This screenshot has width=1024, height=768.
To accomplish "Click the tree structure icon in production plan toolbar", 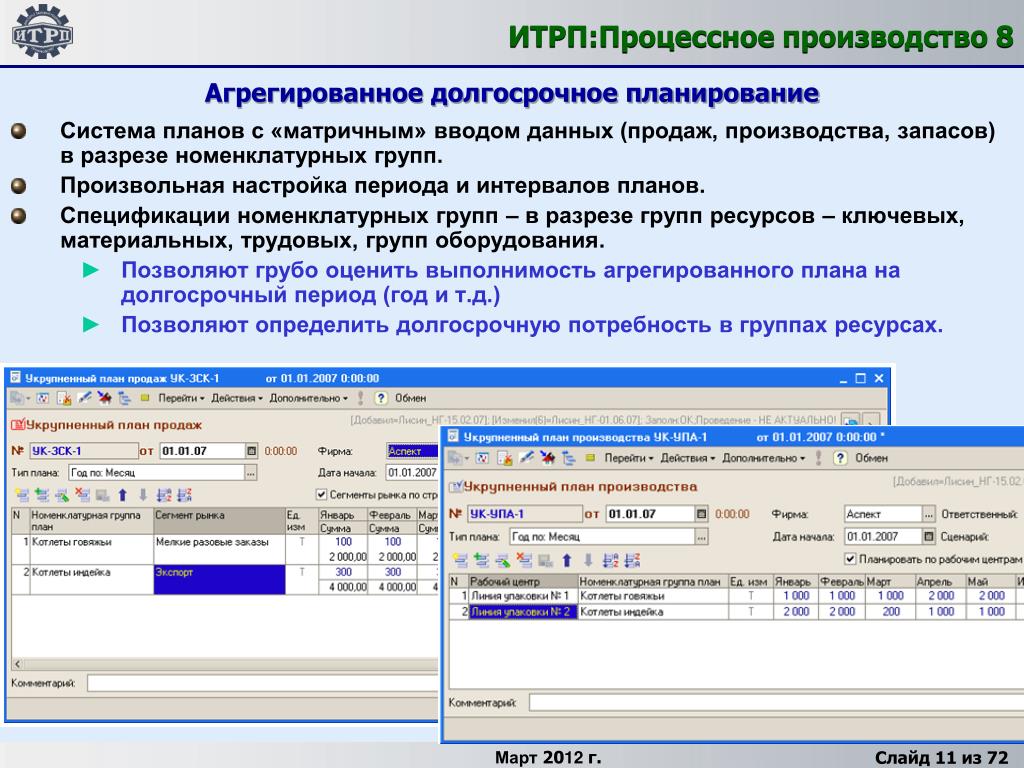I will 569,458.
